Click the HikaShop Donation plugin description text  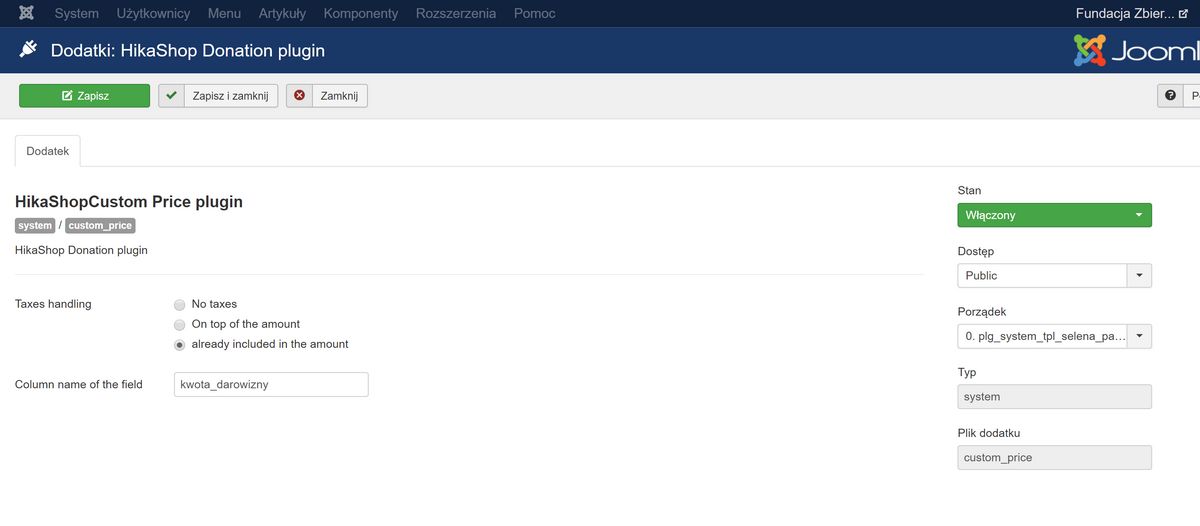tap(81, 250)
